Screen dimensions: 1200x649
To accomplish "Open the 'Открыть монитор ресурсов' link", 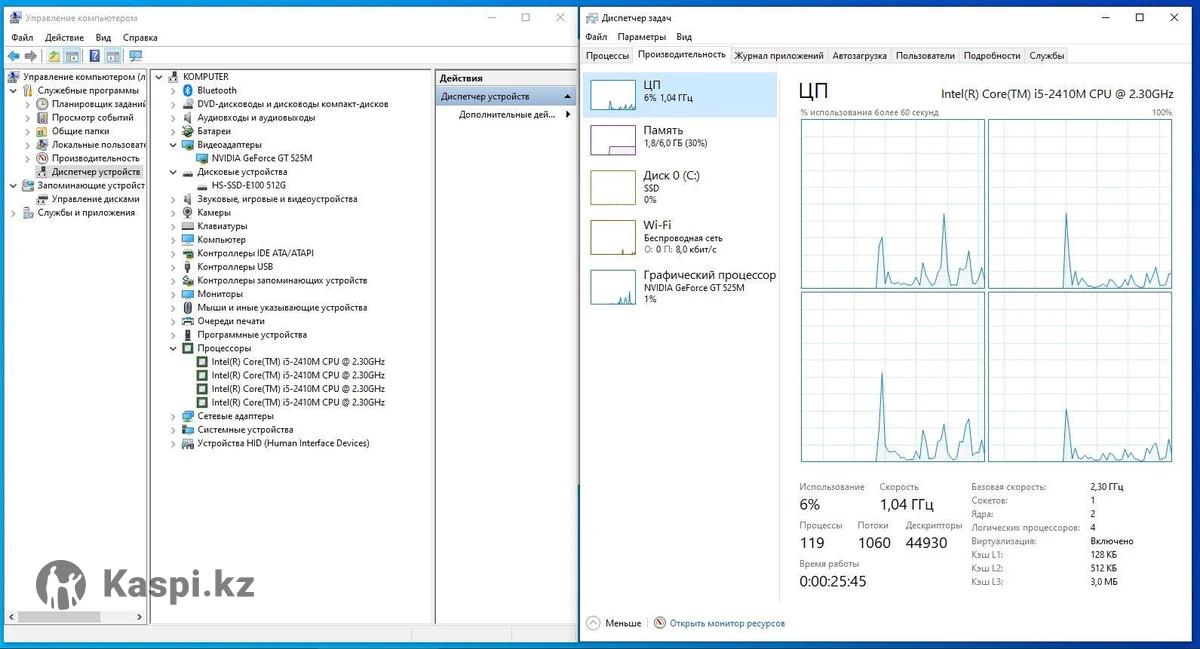I will [727, 623].
